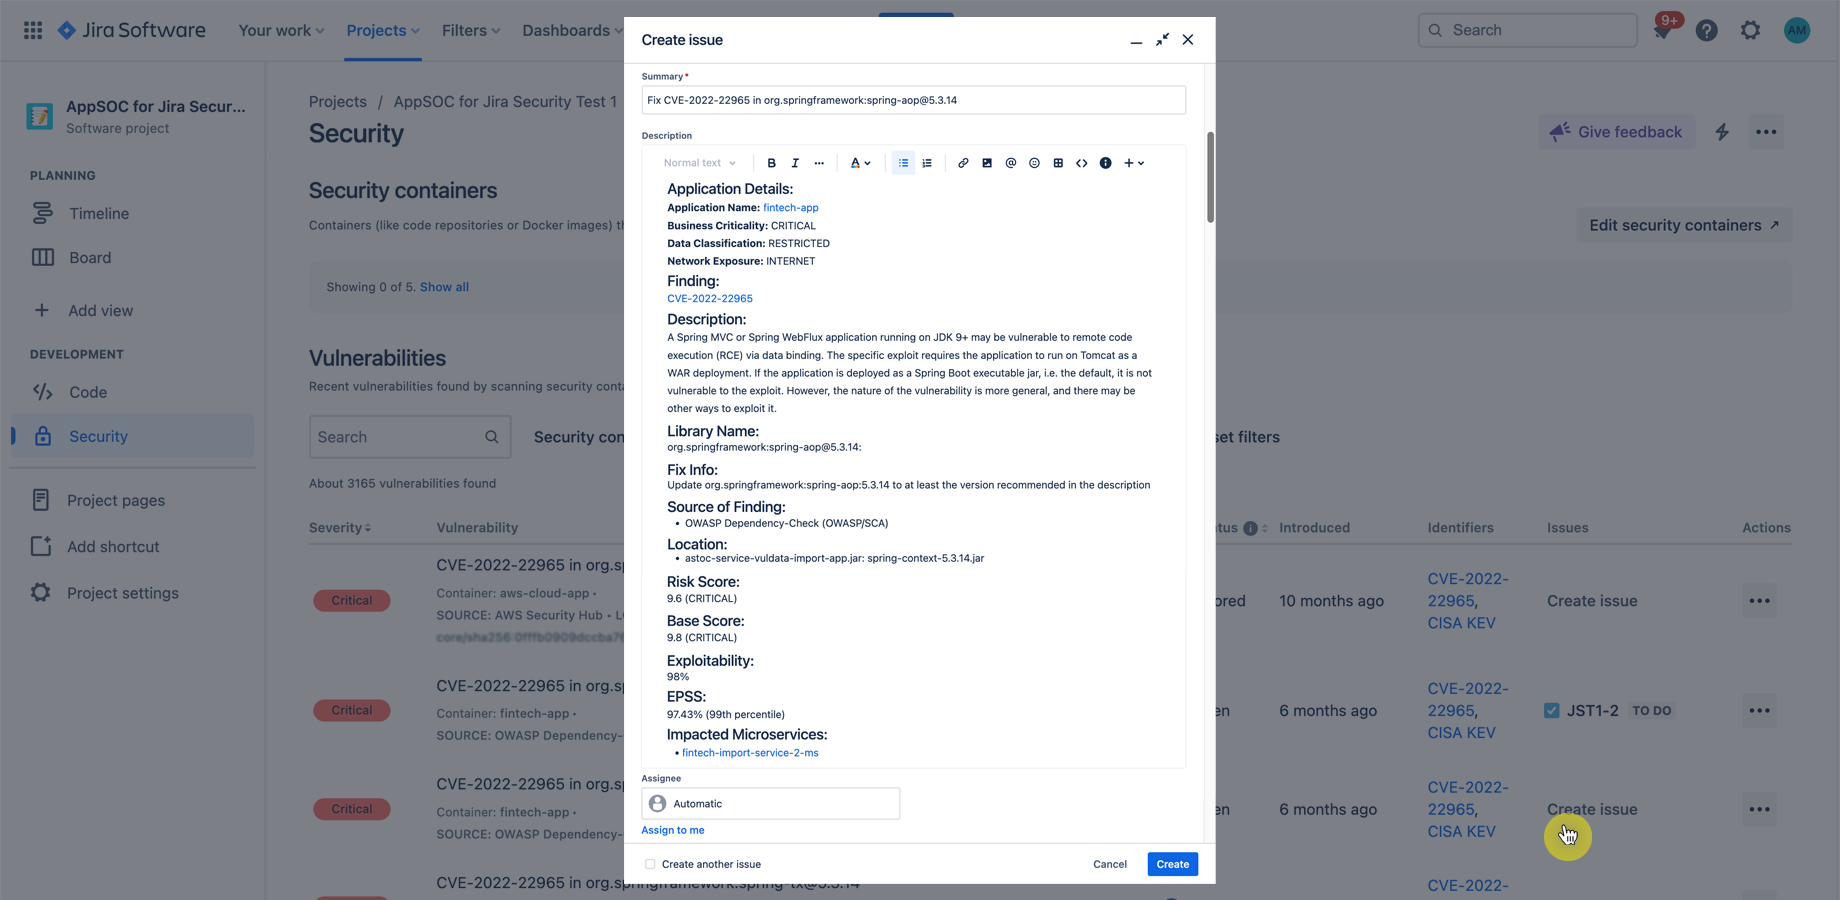Screen dimensions: 1840x900
Task: Insert an info panel
Action: coord(1106,163)
